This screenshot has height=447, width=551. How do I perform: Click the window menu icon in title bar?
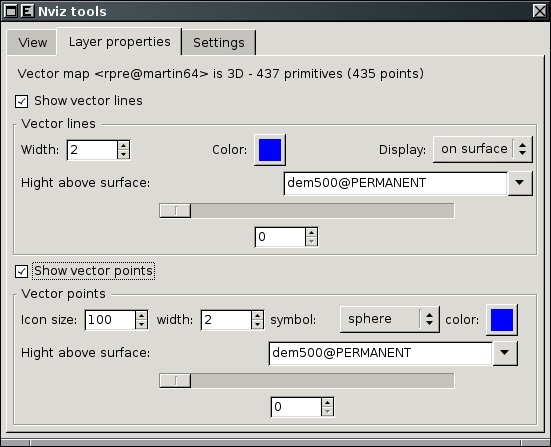[x=11, y=11]
